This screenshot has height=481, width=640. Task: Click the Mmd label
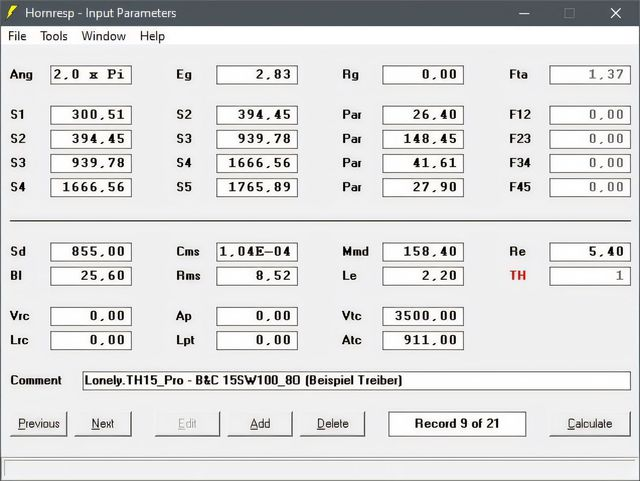coord(356,252)
